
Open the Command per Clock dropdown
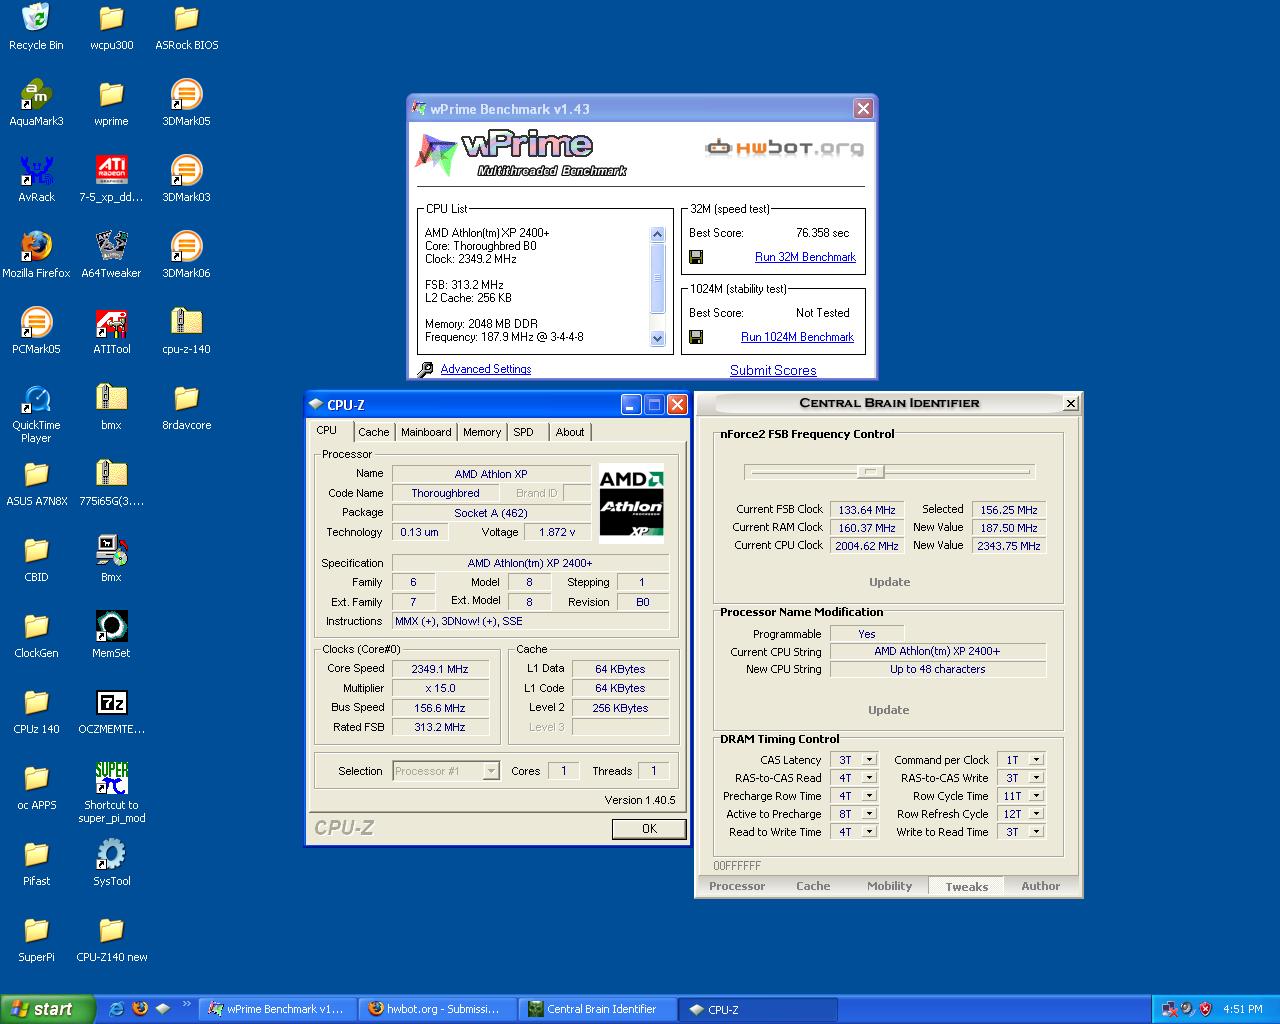[x=1036, y=760]
